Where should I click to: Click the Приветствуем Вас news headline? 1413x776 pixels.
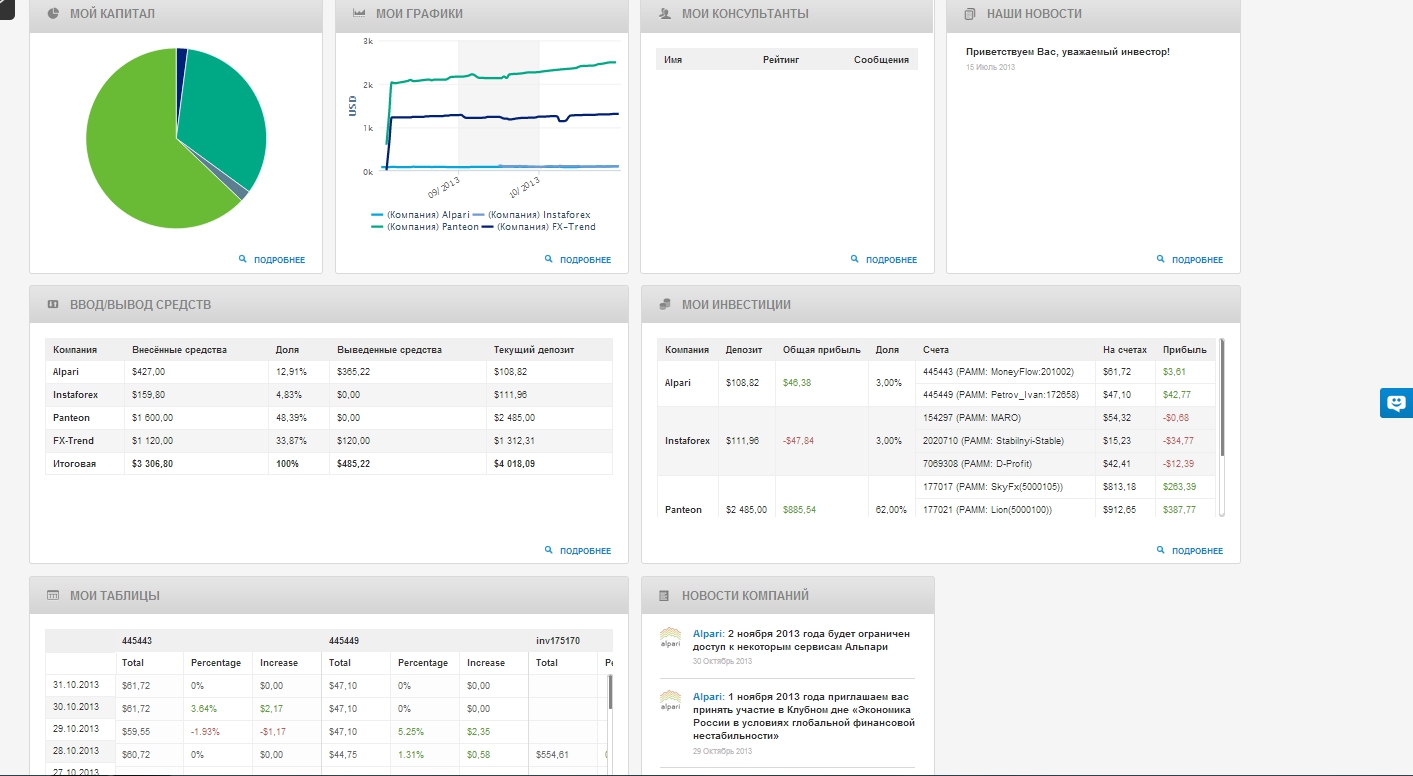(x=1067, y=52)
